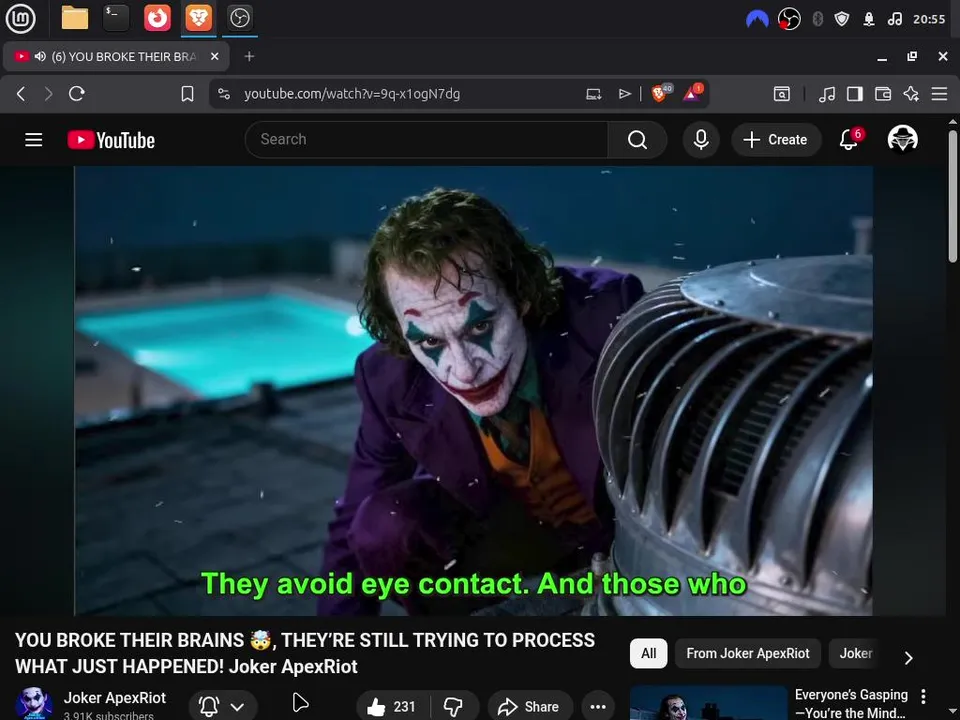Like the video with 231 likes
Image resolution: width=960 pixels, height=720 pixels.
(392, 707)
